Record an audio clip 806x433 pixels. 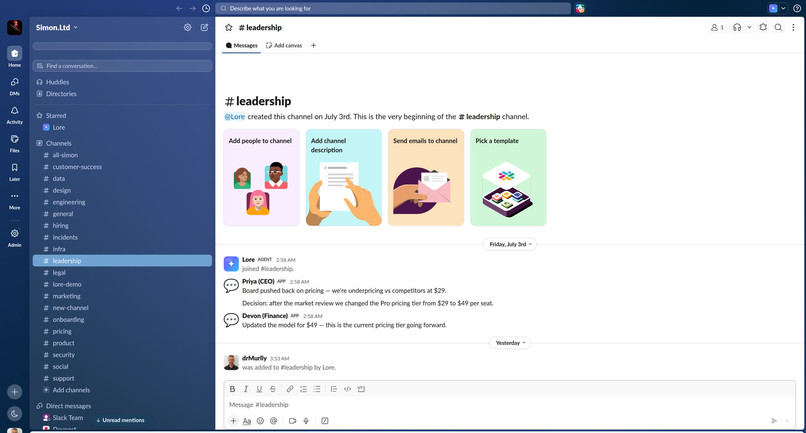click(x=306, y=421)
